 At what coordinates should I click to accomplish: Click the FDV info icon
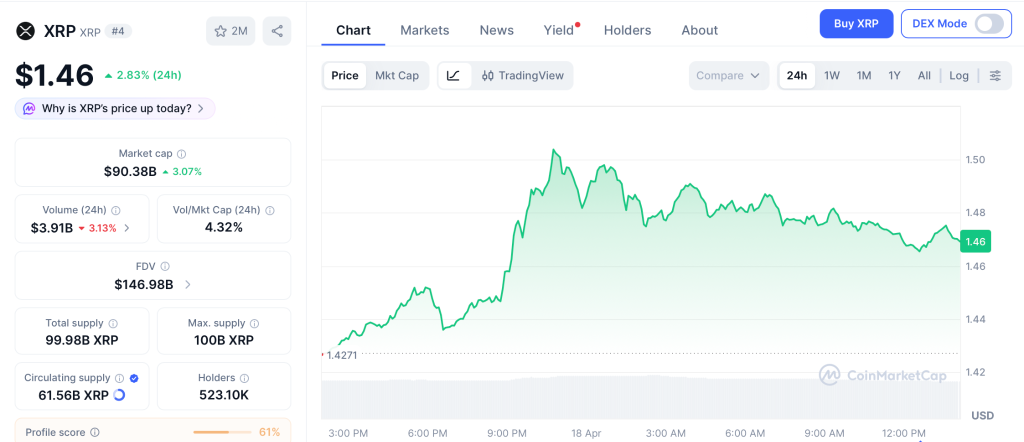pos(165,267)
